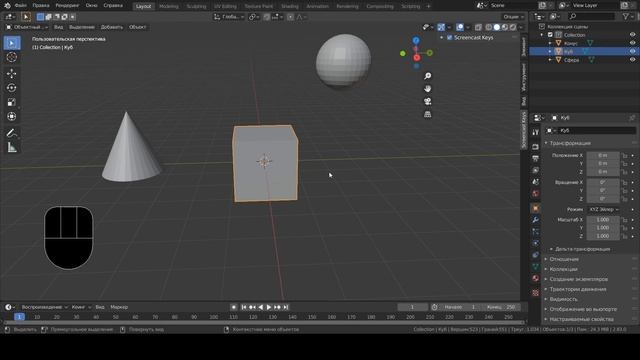Open the Particles properties tab icon
This screenshot has height=360, width=640.
pyautogui.click(x=536, y=231)
